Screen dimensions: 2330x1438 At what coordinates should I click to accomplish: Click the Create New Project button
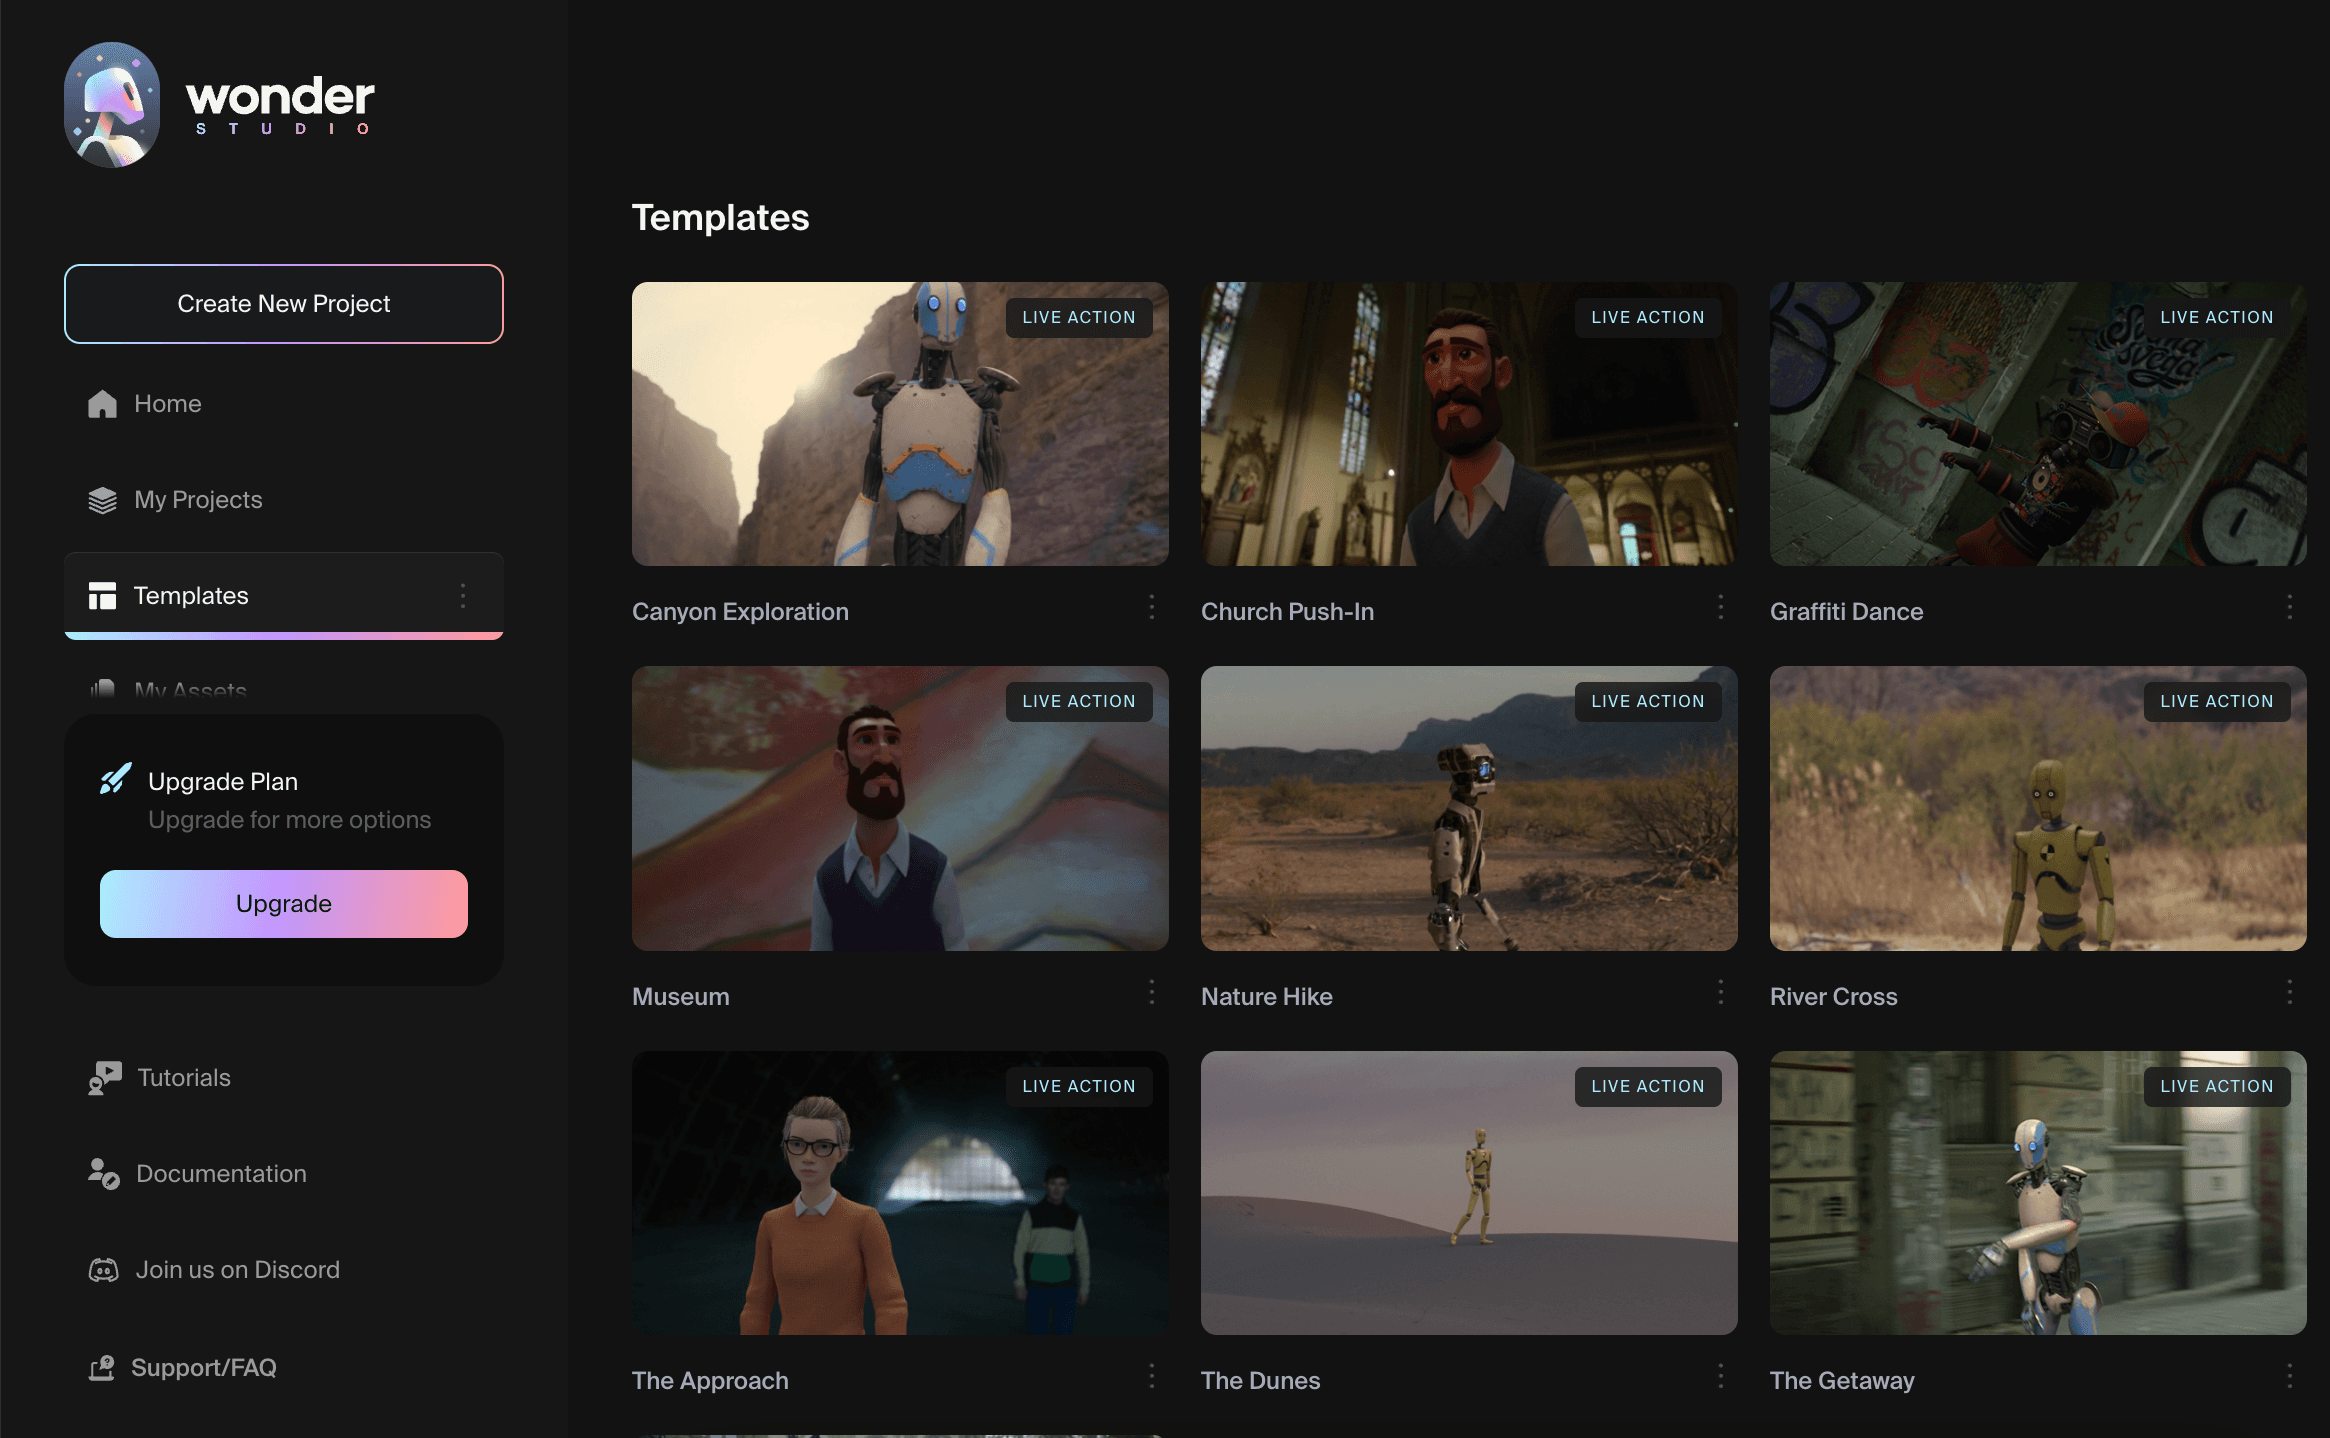coord(284,304)
